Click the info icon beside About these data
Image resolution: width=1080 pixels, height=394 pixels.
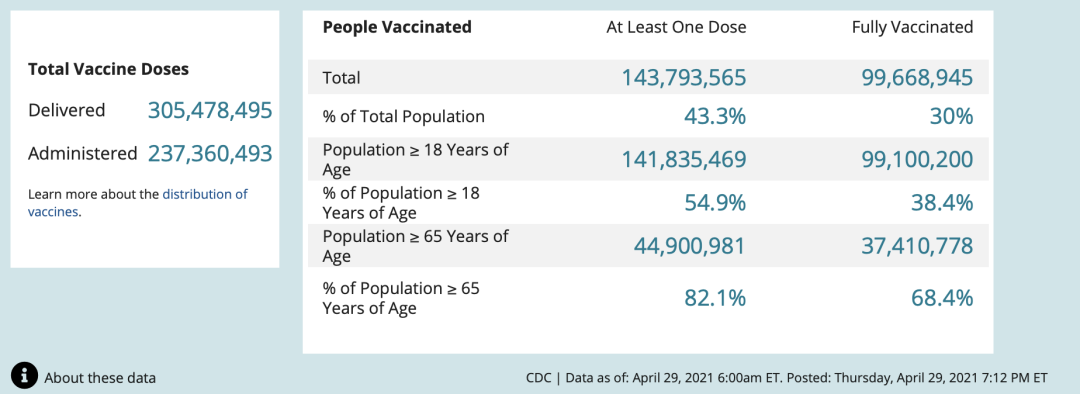[24, 375]
